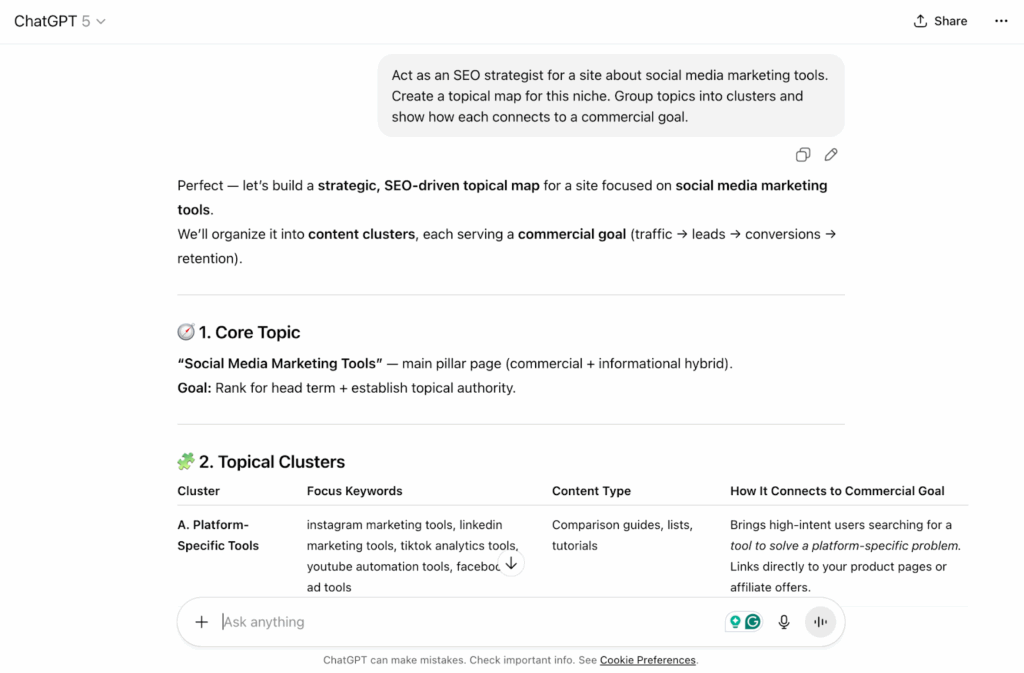Open the ChatGPT 5 model dropdown

(x=60, y=21)
